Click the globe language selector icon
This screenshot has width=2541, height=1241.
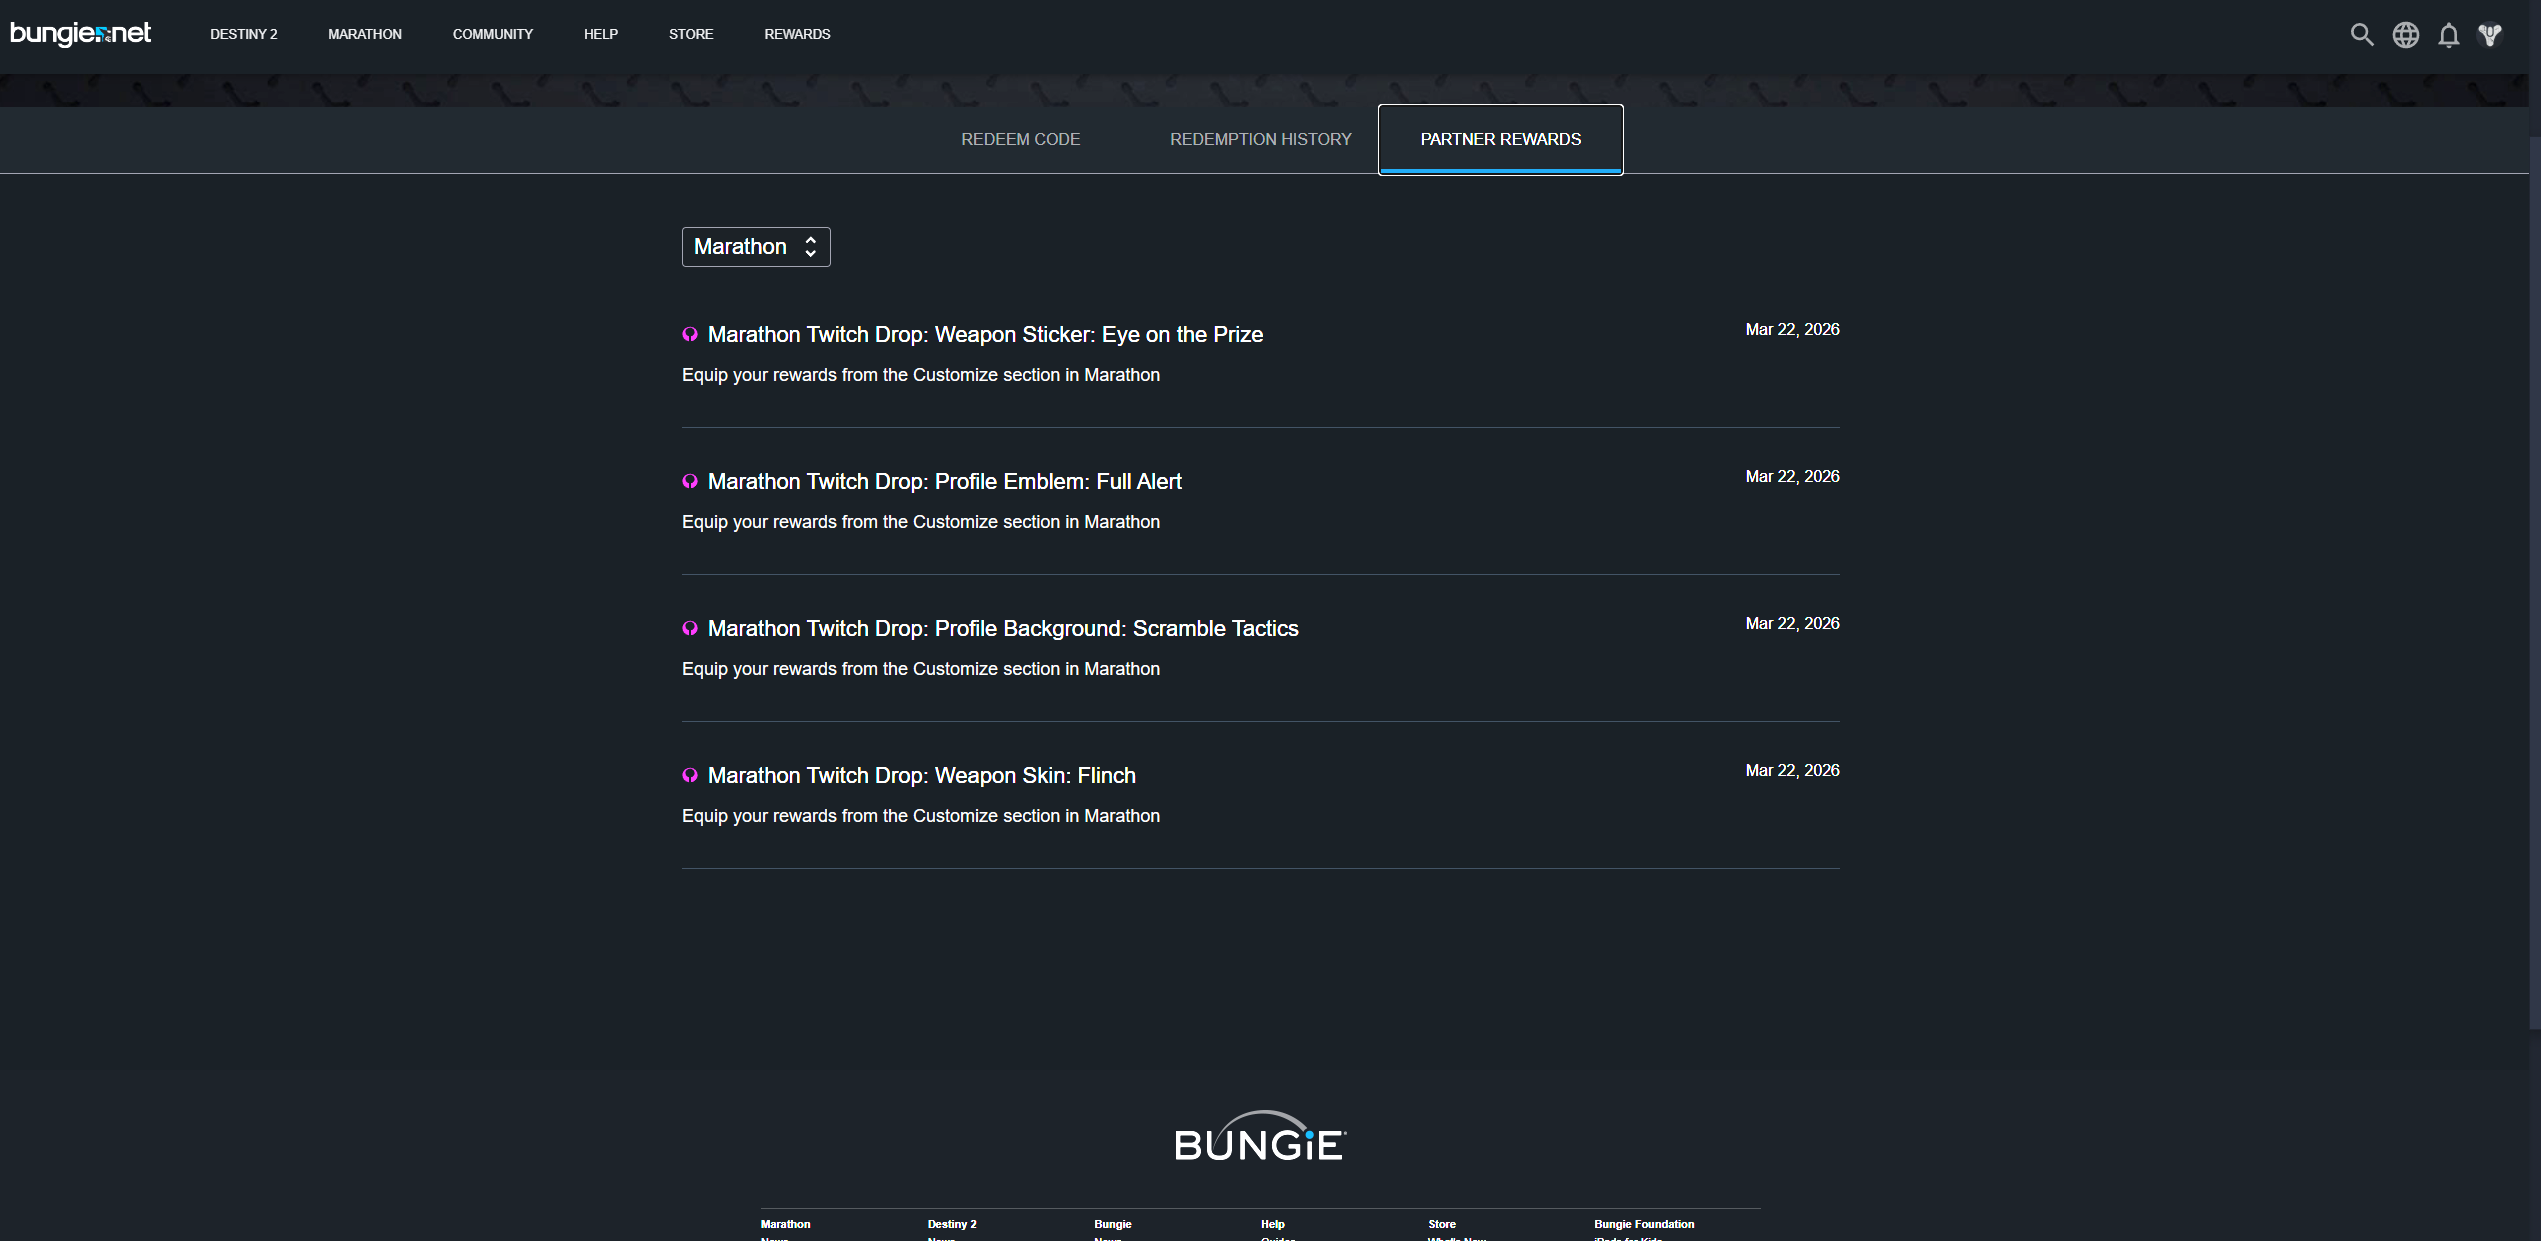point(2405,35)
